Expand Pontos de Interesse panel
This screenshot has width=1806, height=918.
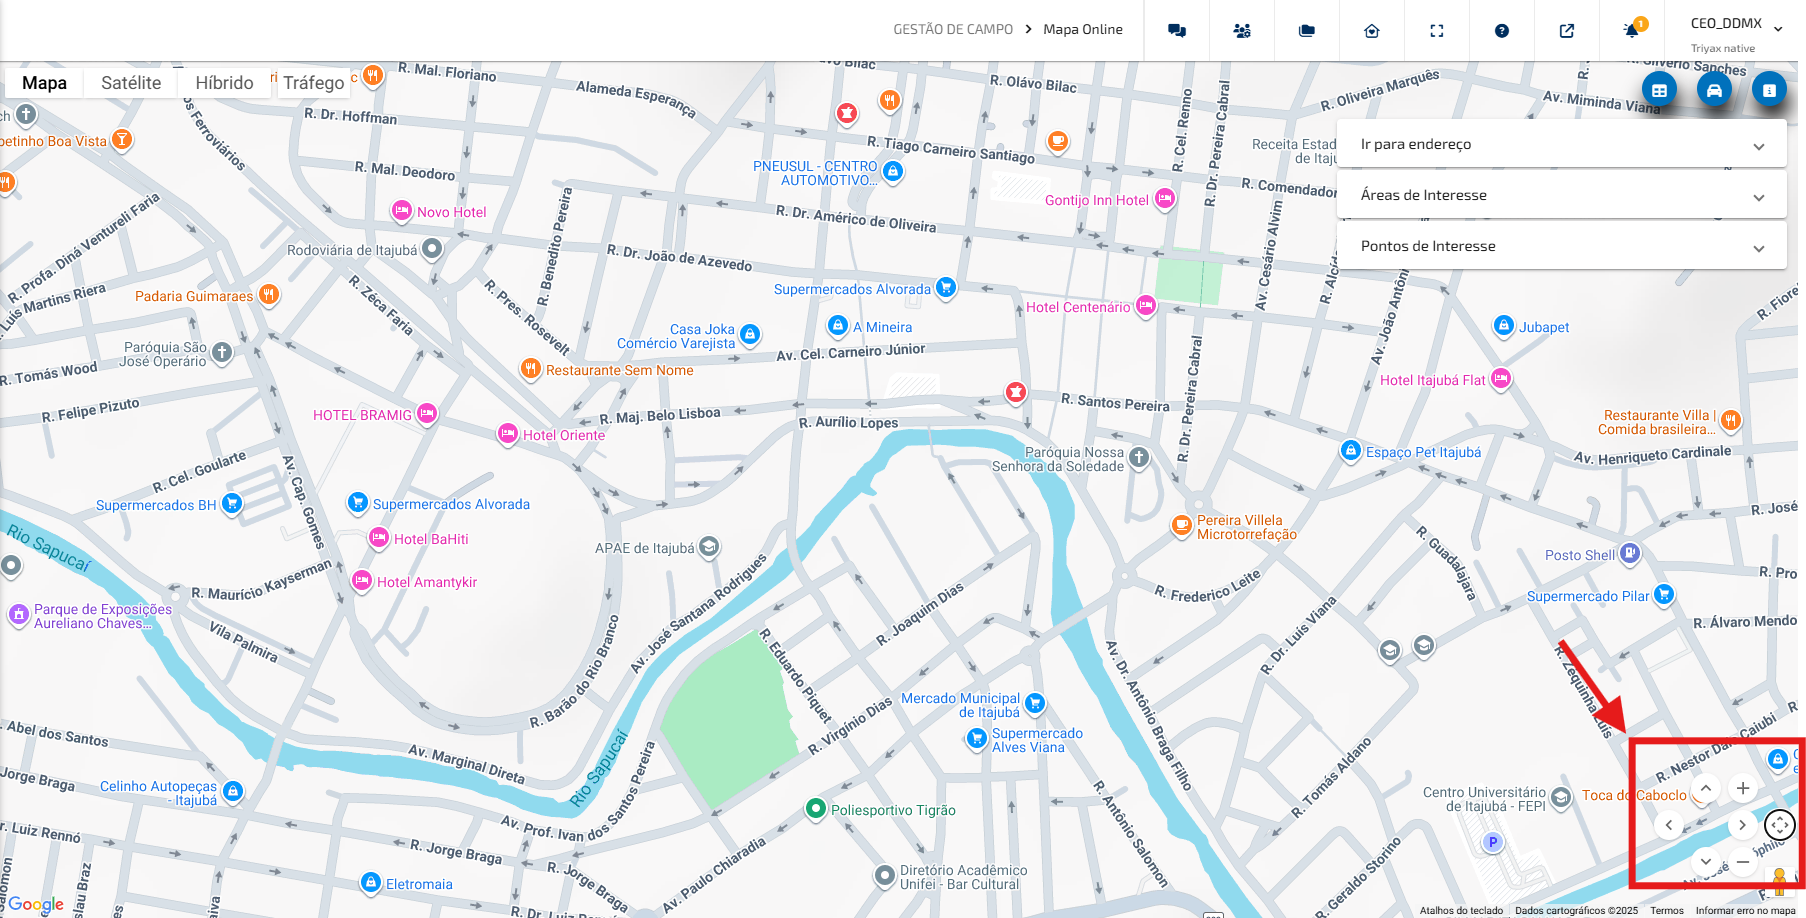click(1561, 246)
